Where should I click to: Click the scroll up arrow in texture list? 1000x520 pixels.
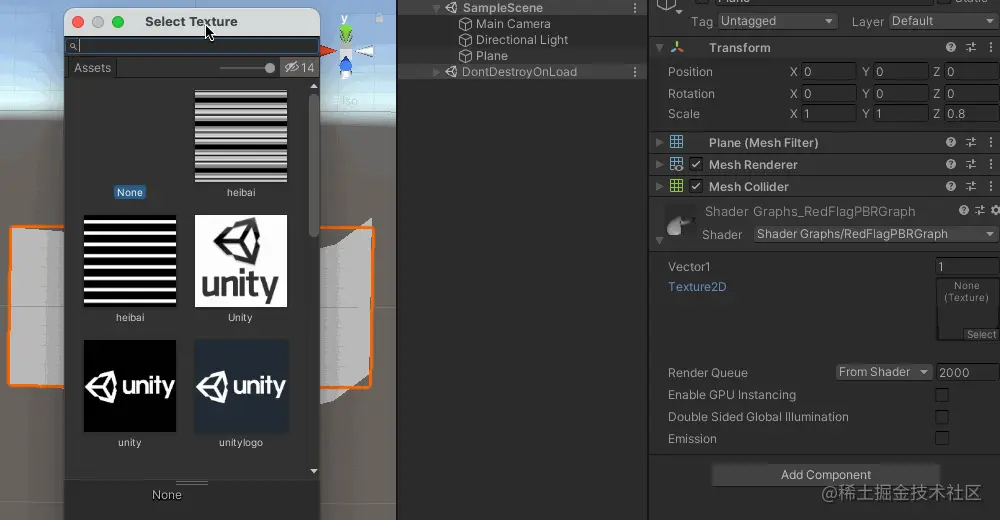click(x=314, y=85)
